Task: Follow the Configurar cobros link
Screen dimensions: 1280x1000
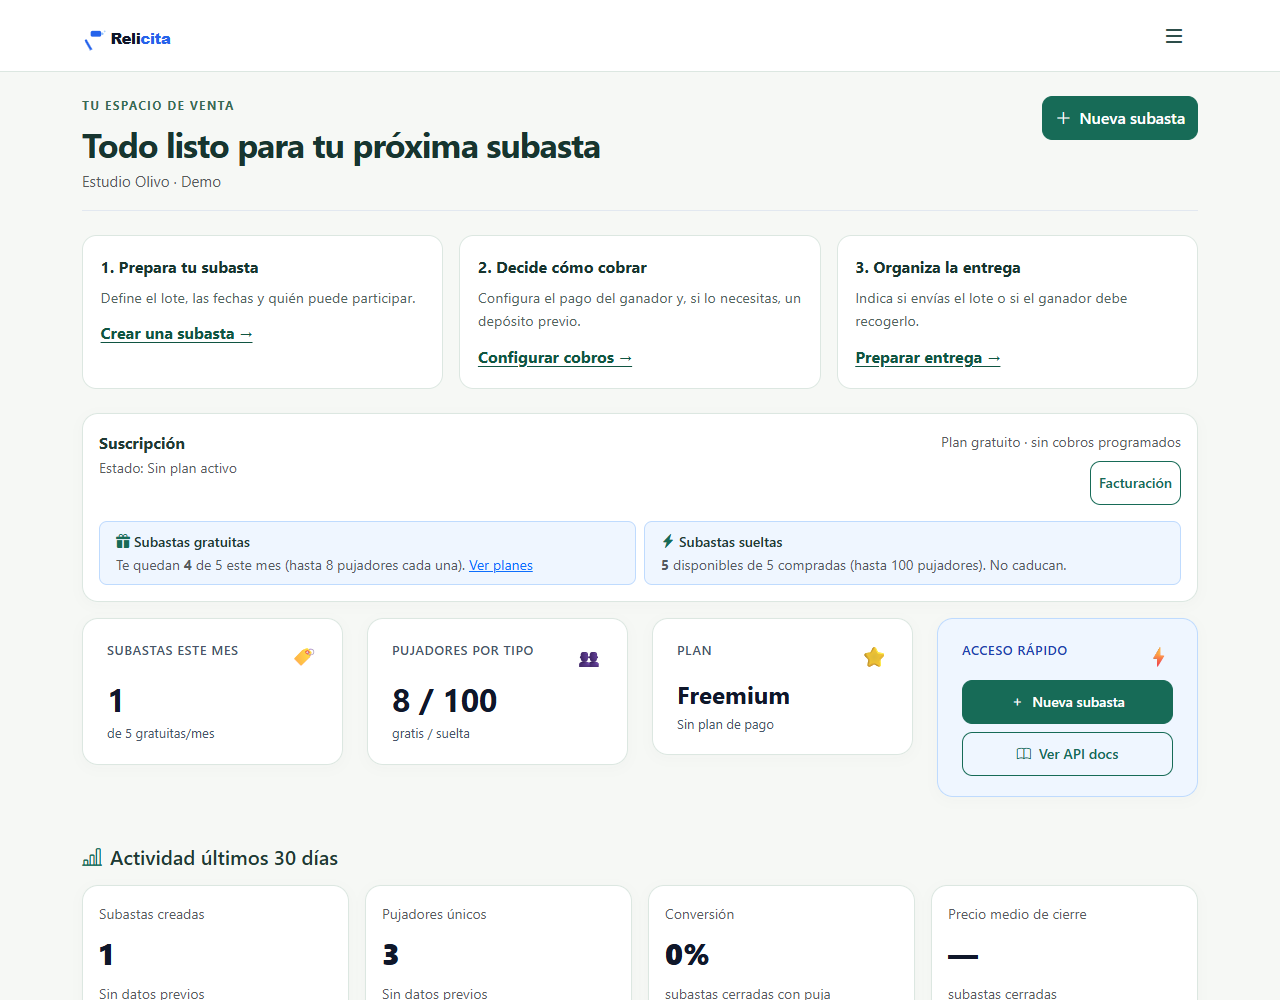Action: 555,358
